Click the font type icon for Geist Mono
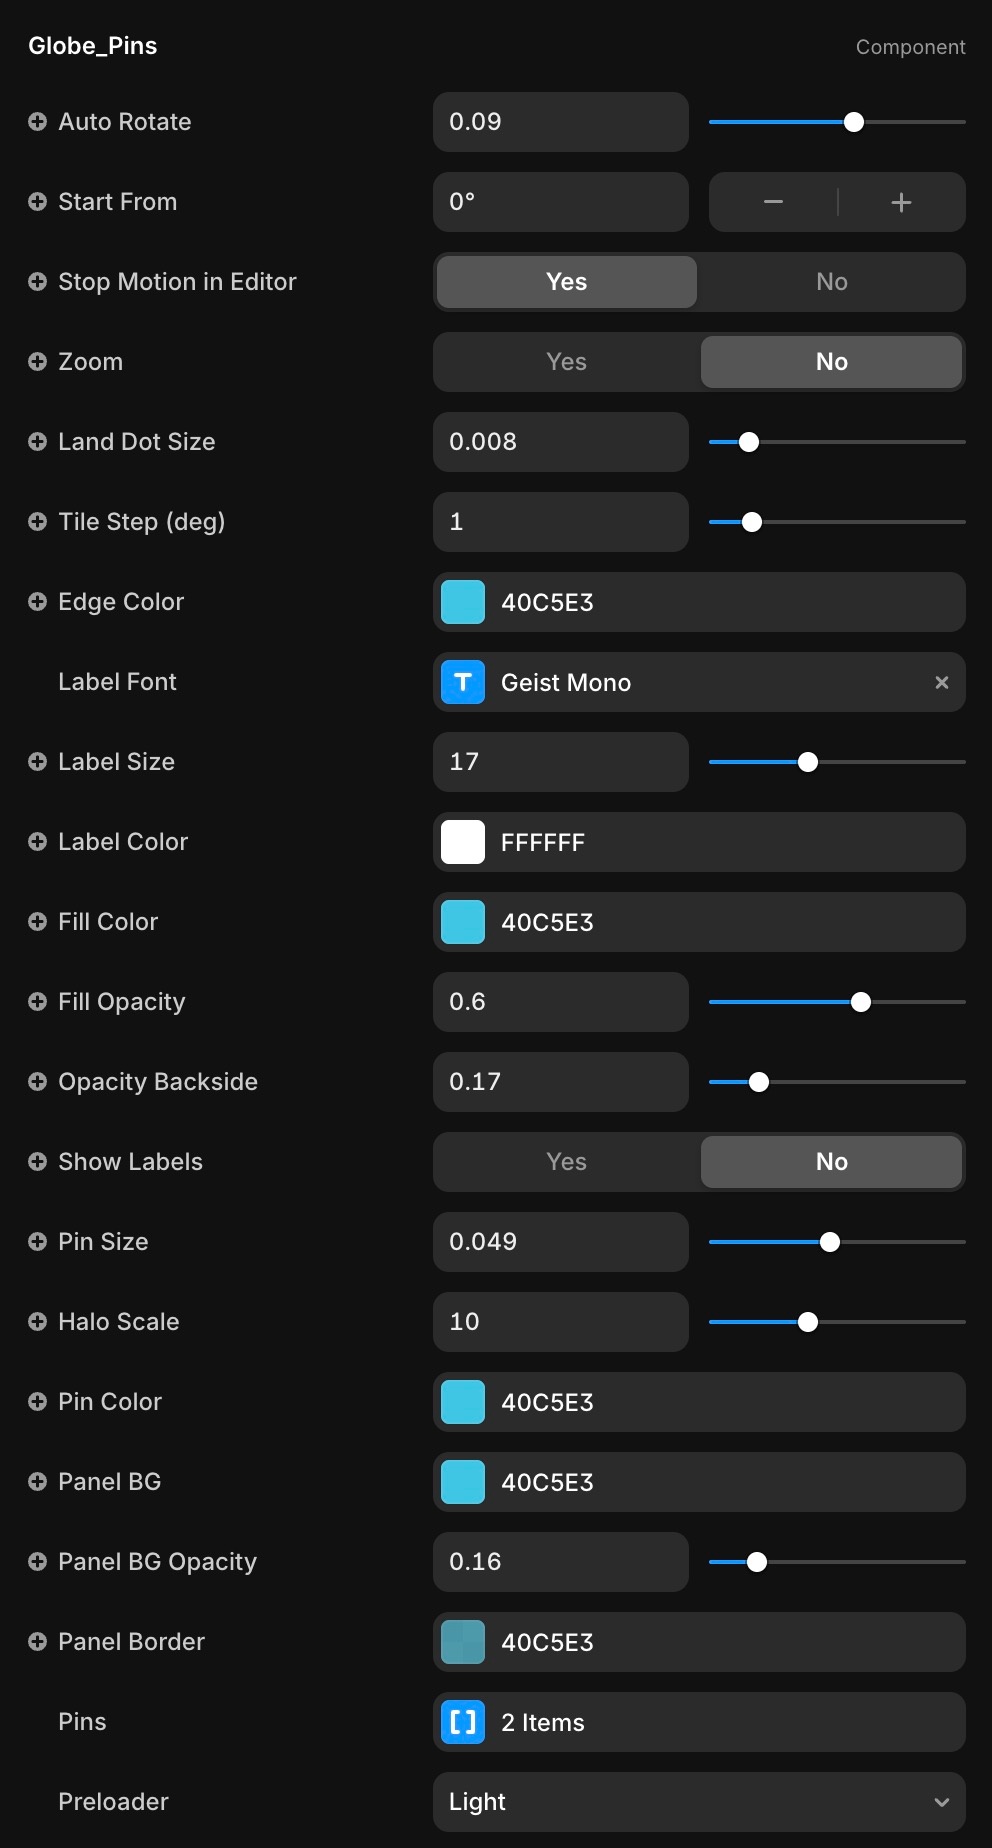 [463, 682]
